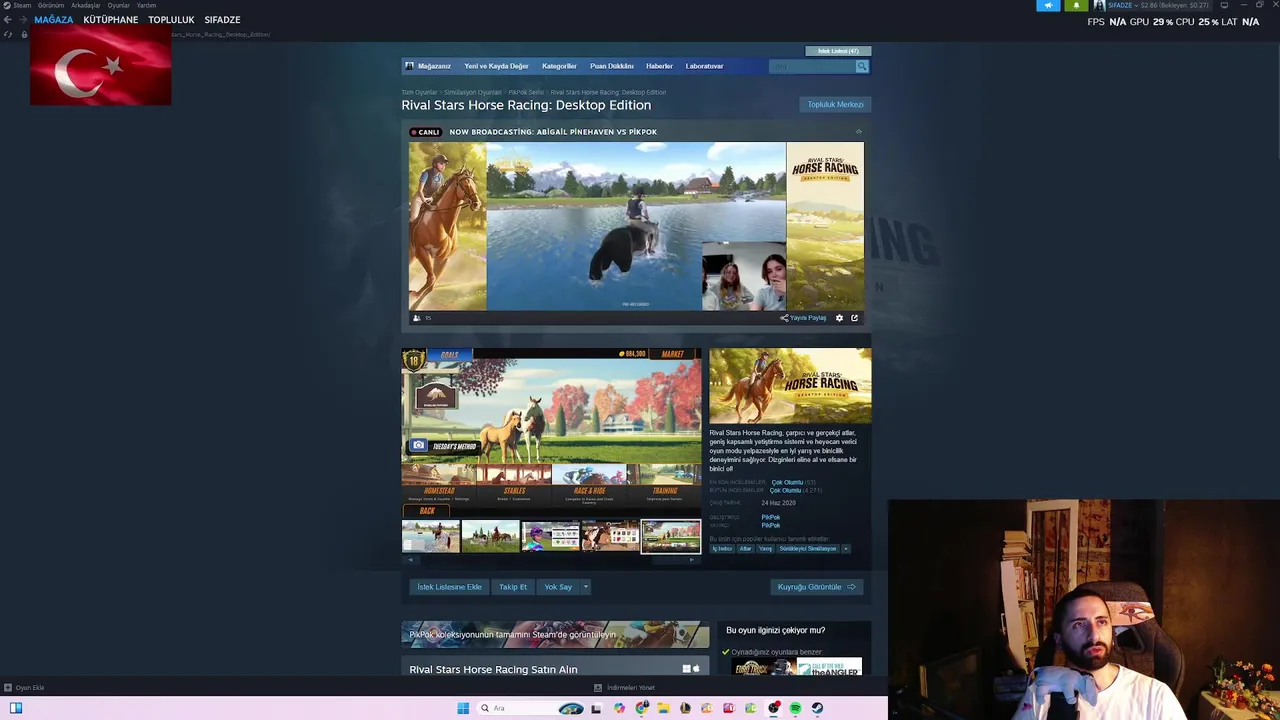1280x720 pixels.
Task: Click Kuyruğu Görüntüle button
Action: tap(817, 587)
